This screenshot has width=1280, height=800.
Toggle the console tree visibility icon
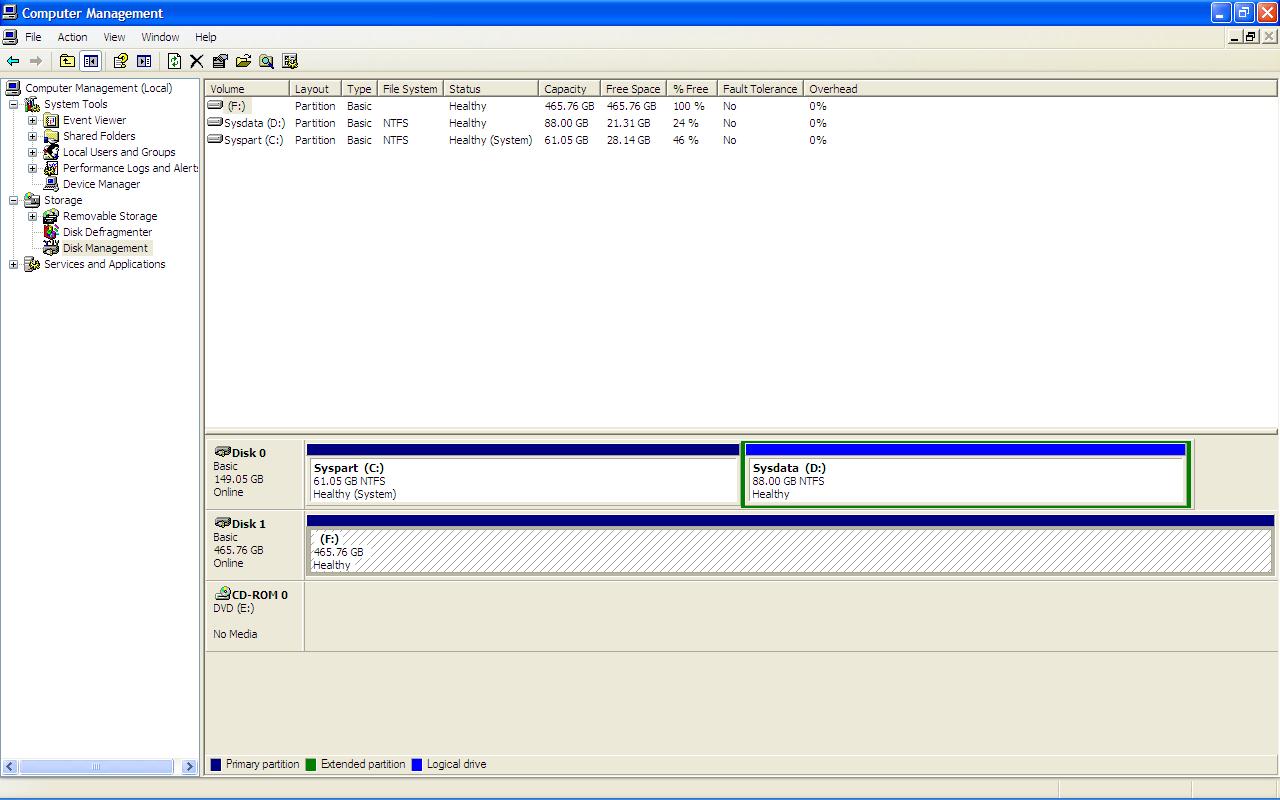[x=90, y=61]
